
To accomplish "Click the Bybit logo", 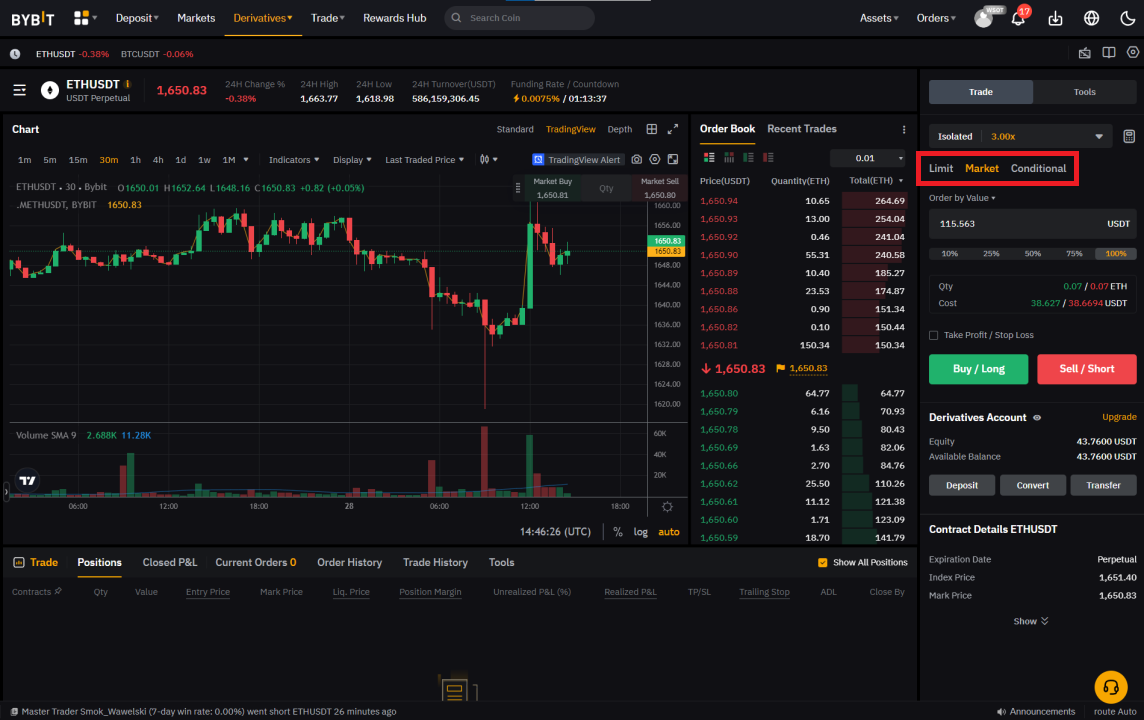I will tap(33, 18).
